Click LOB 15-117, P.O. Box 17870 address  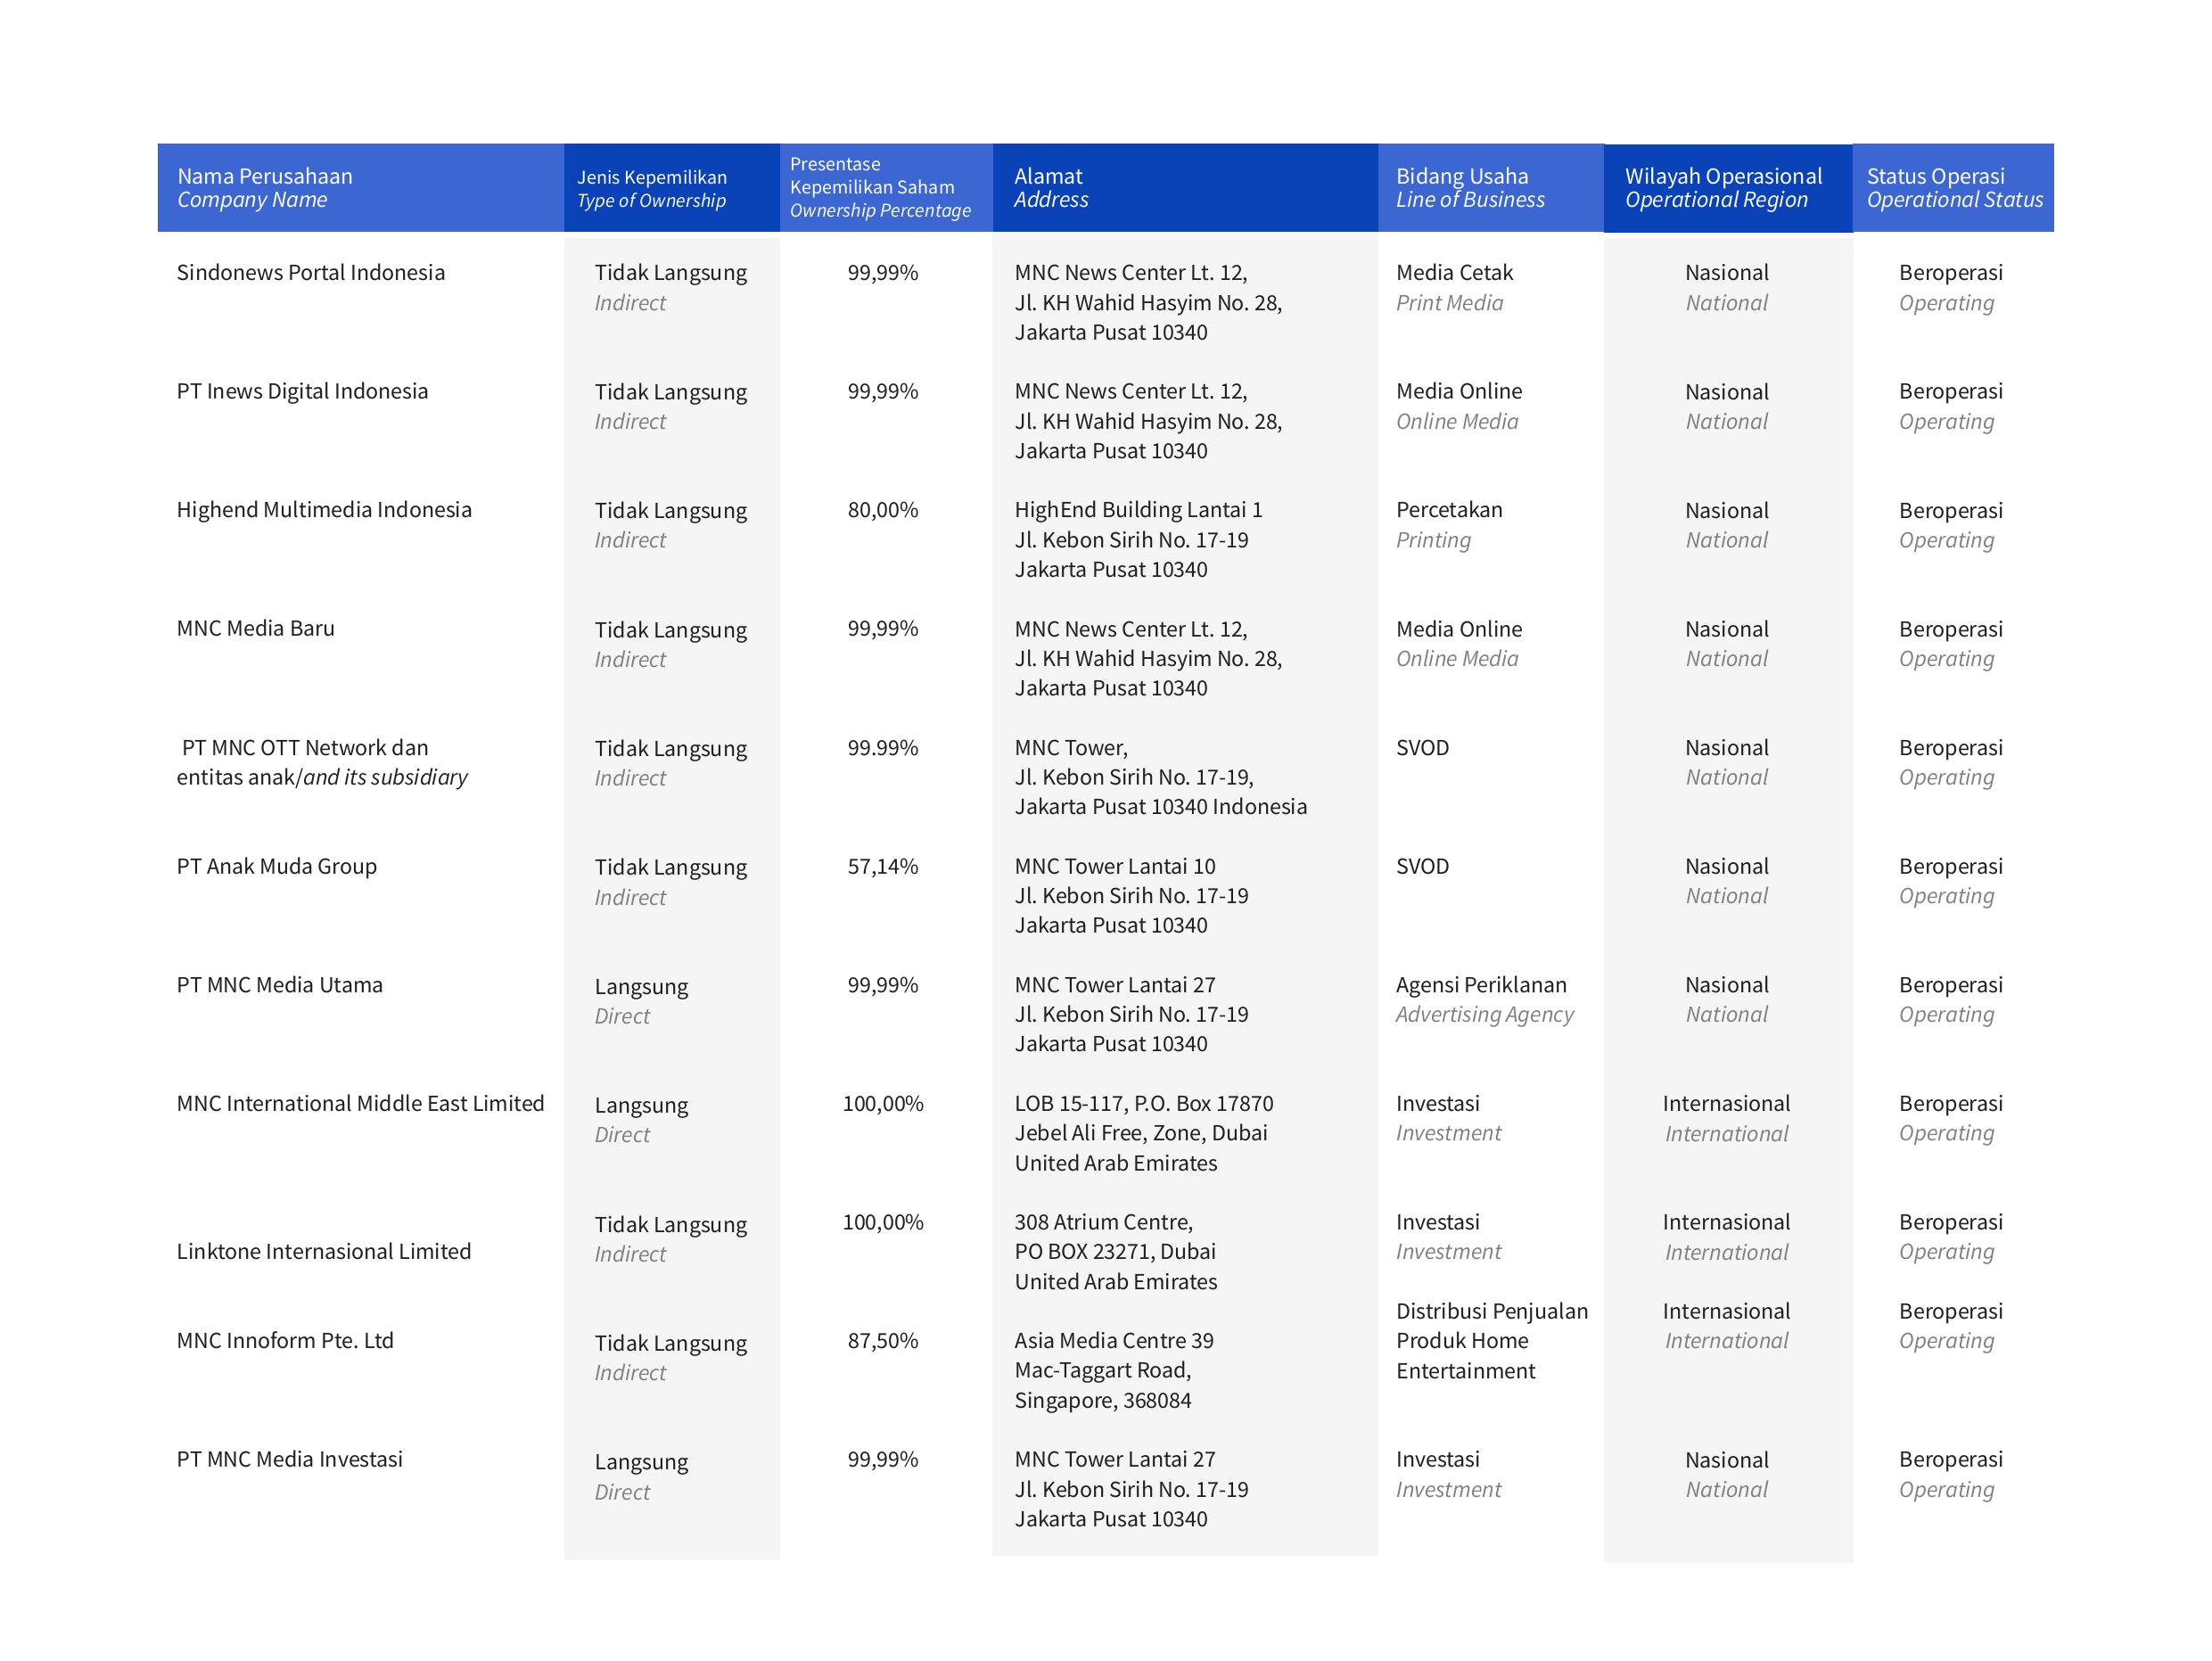point(1144,1104)
